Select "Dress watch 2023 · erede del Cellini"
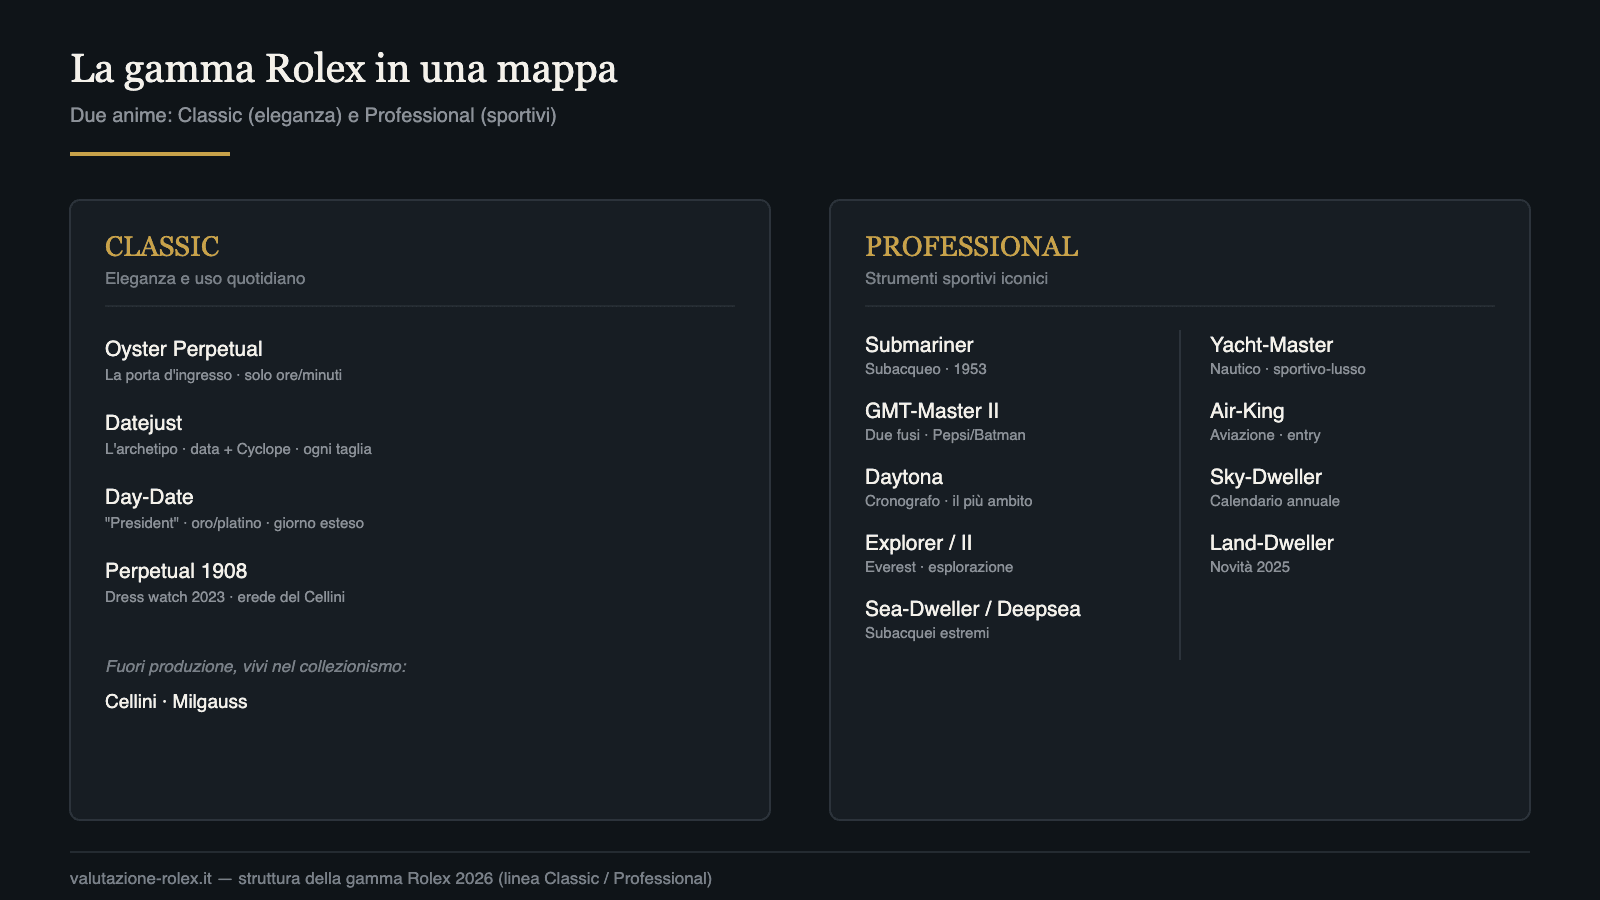 225,597
